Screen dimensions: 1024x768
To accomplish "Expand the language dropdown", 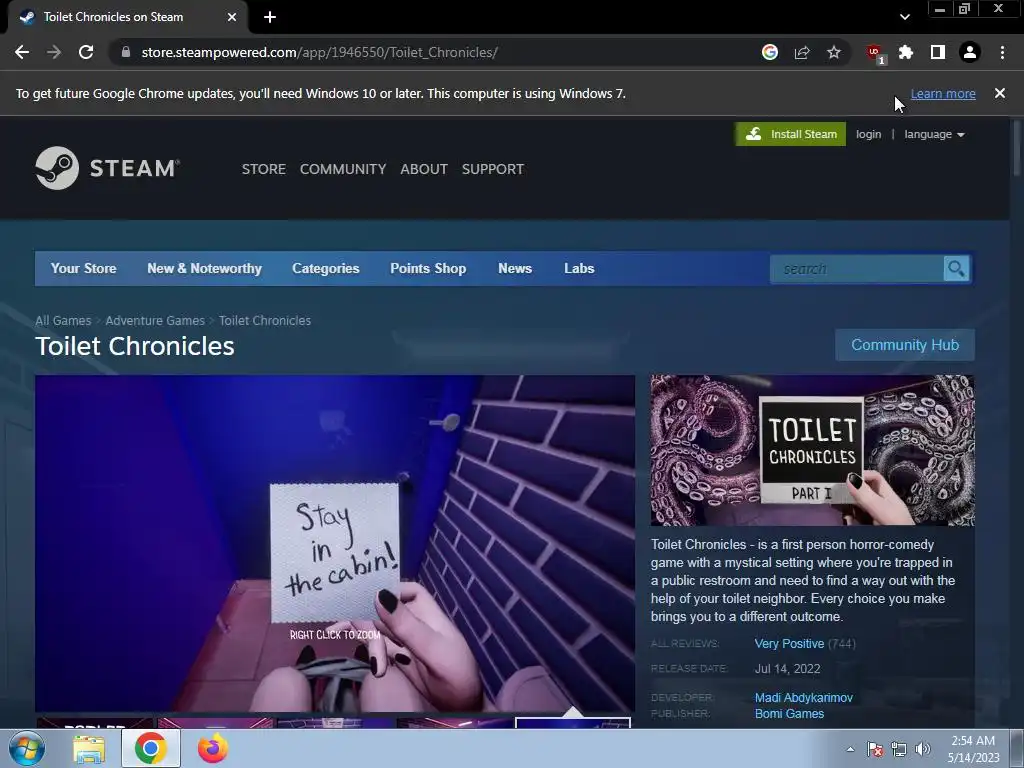I will coord(935,134).
